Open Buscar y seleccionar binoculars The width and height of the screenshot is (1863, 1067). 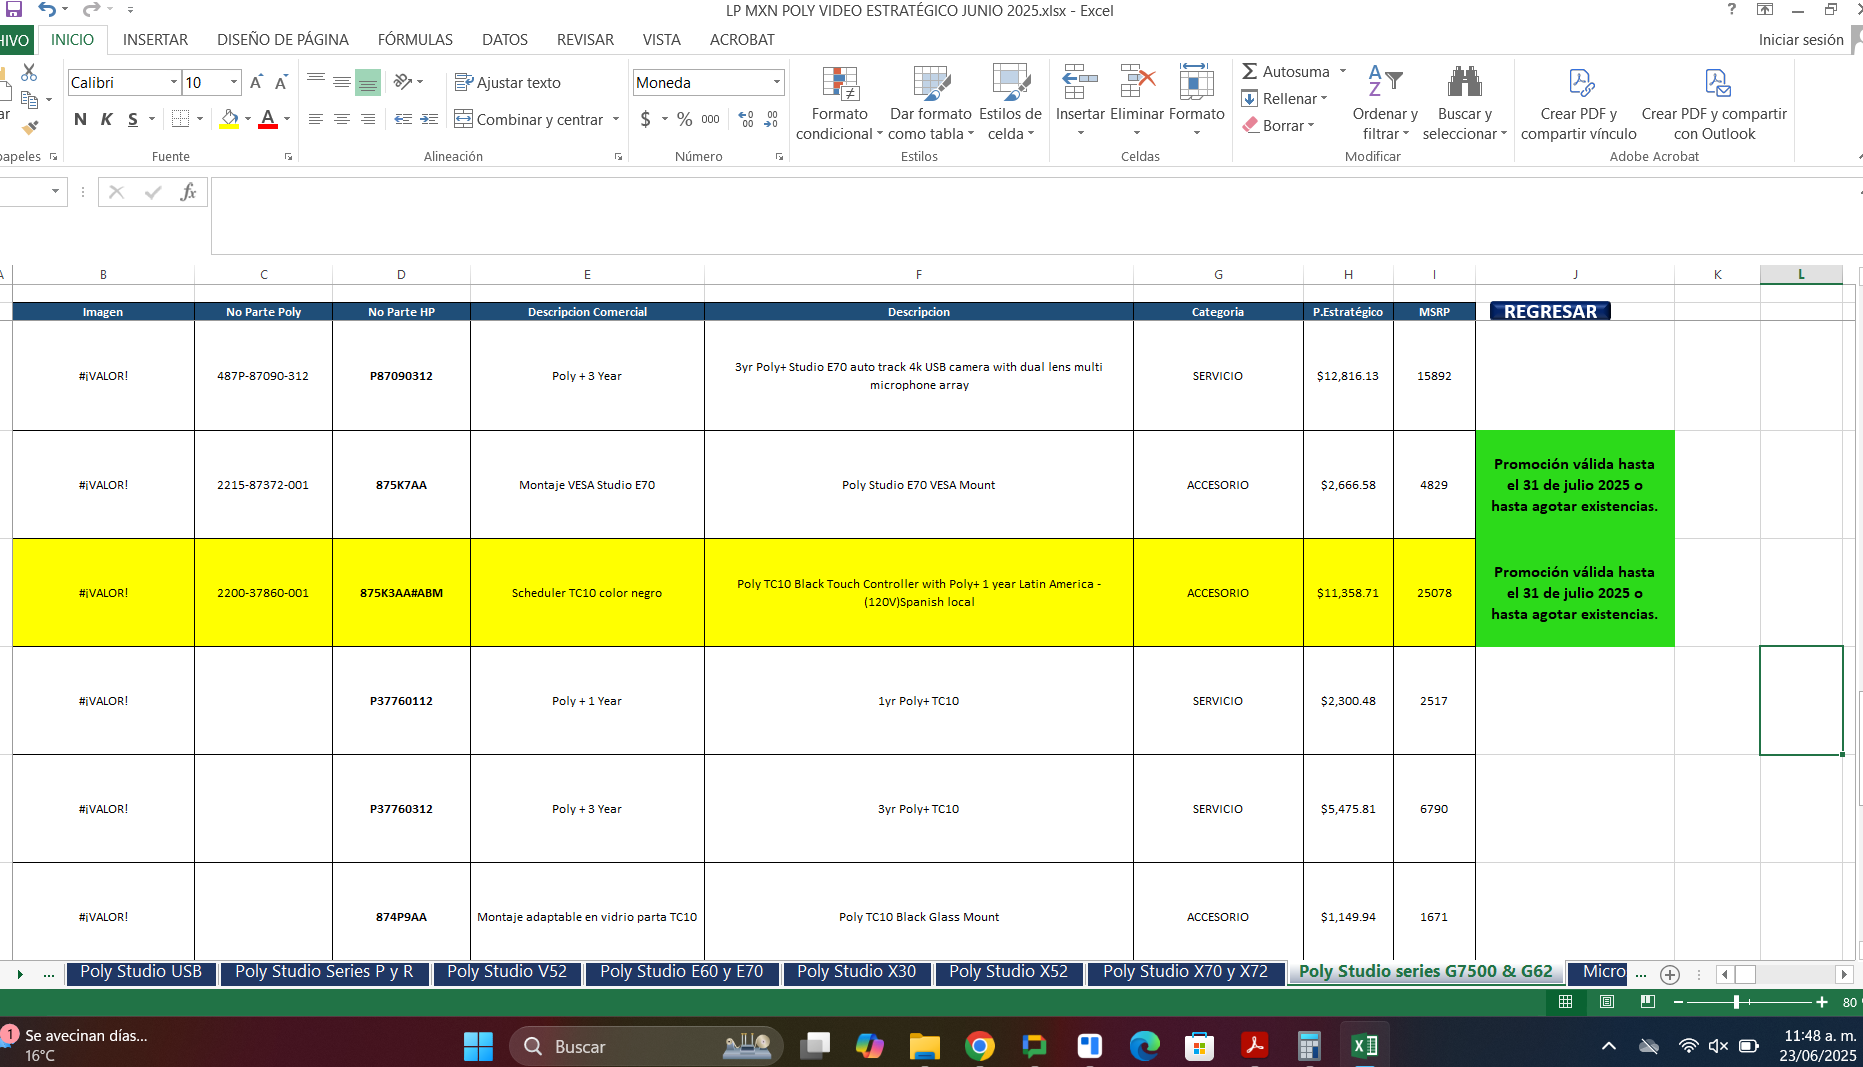(1464, 103)
